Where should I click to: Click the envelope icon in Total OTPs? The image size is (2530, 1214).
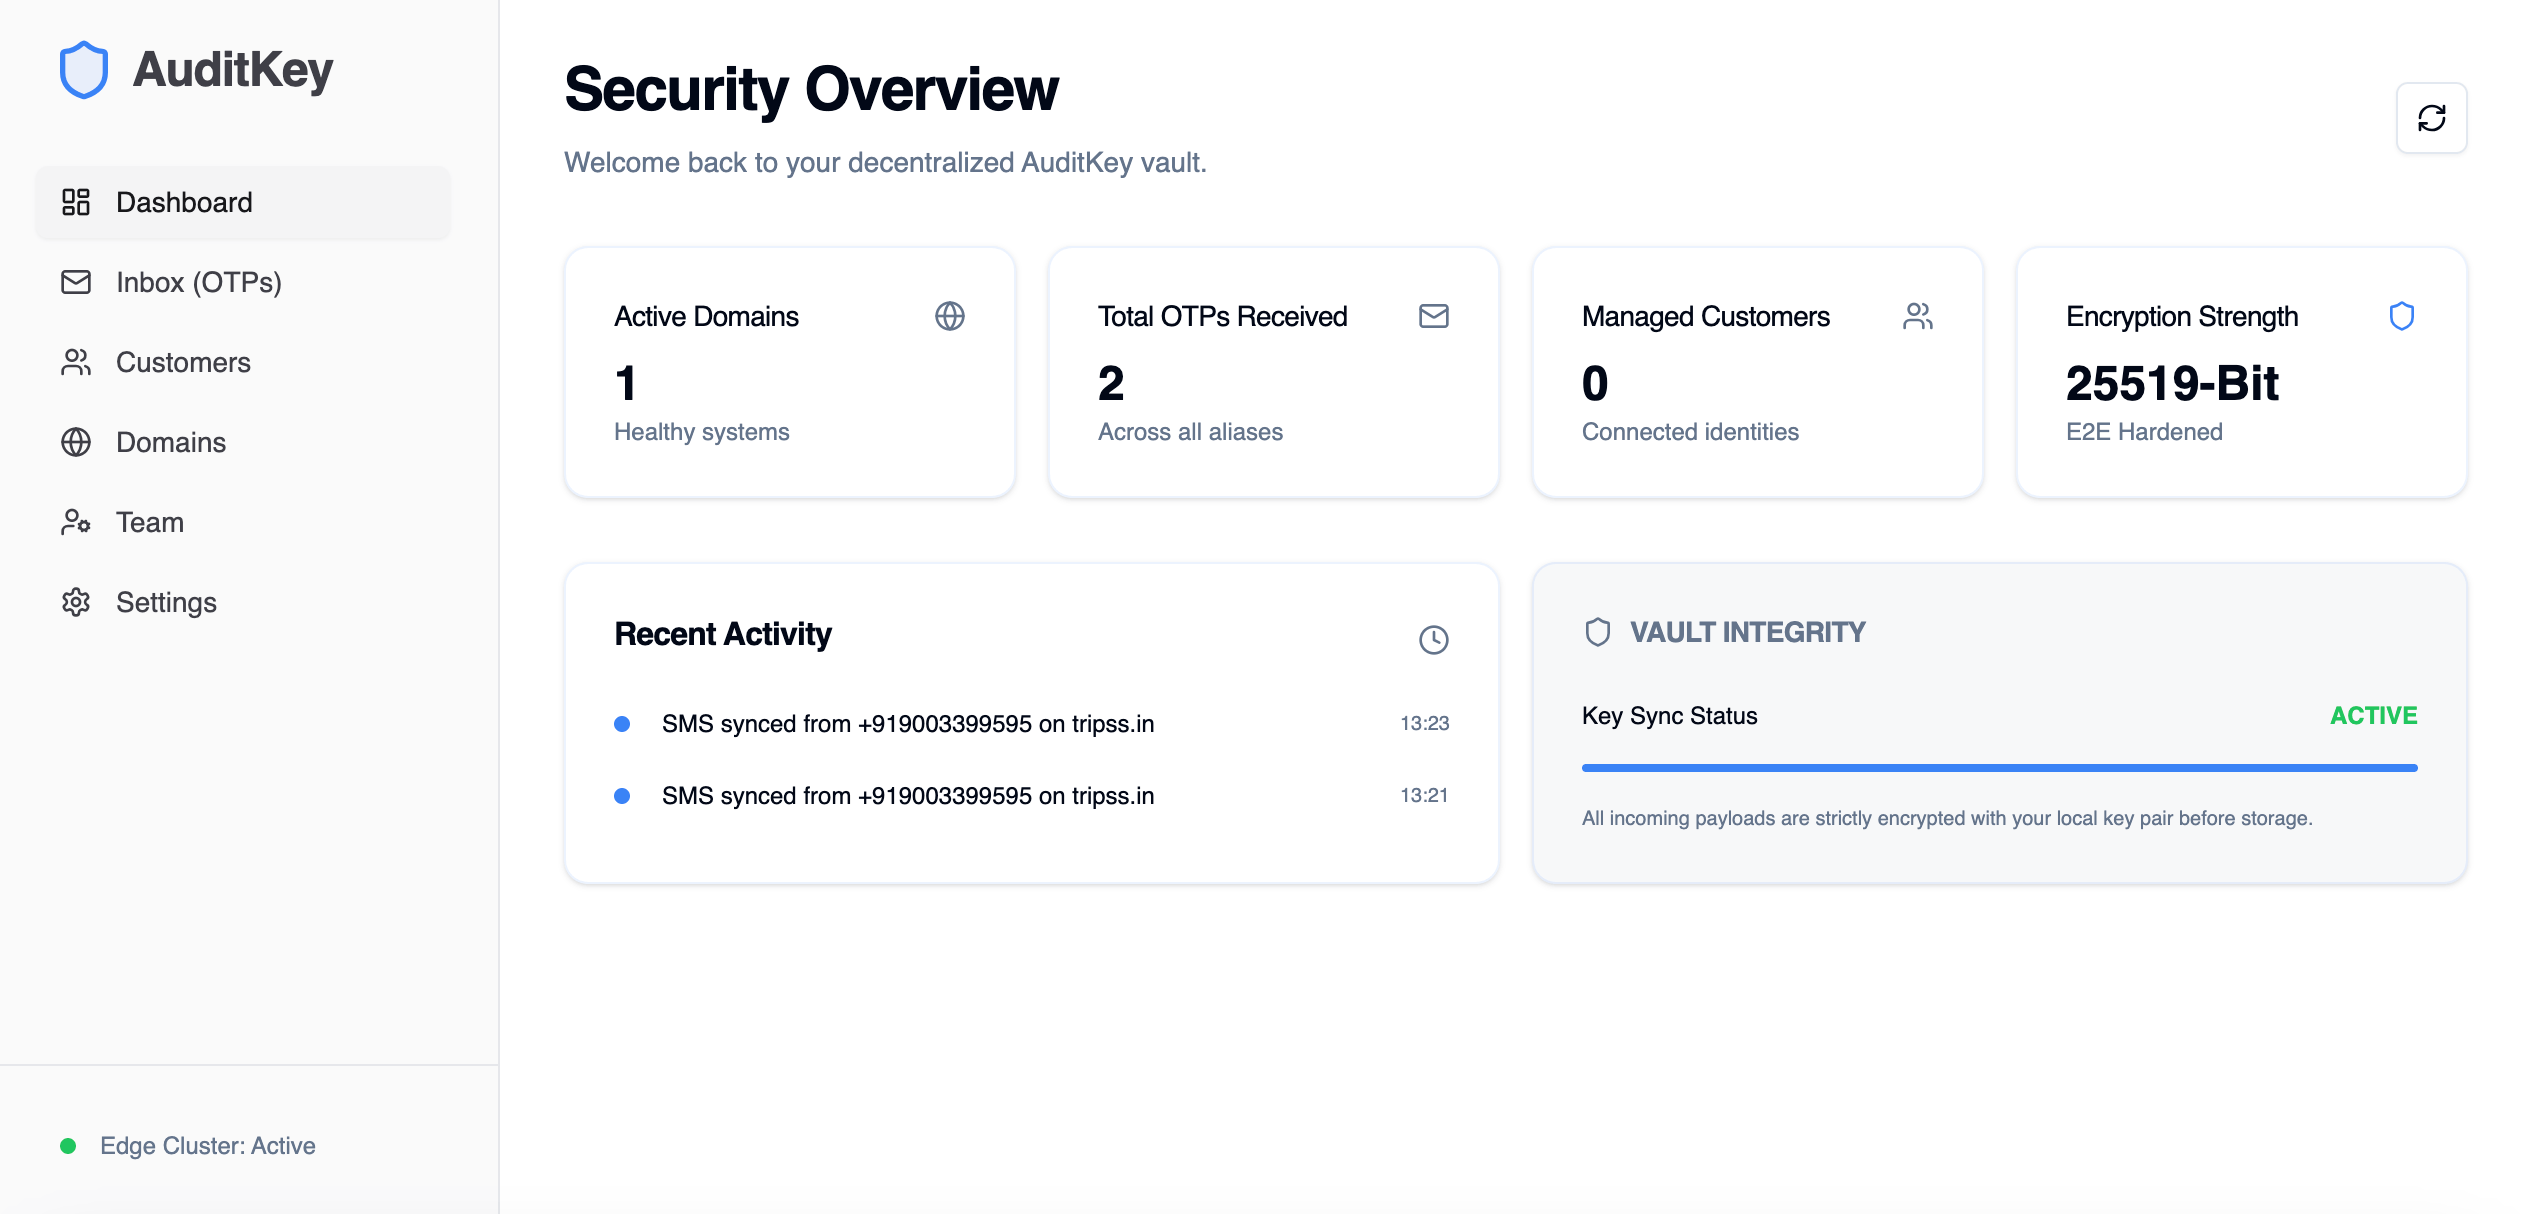pos(1433,316)
